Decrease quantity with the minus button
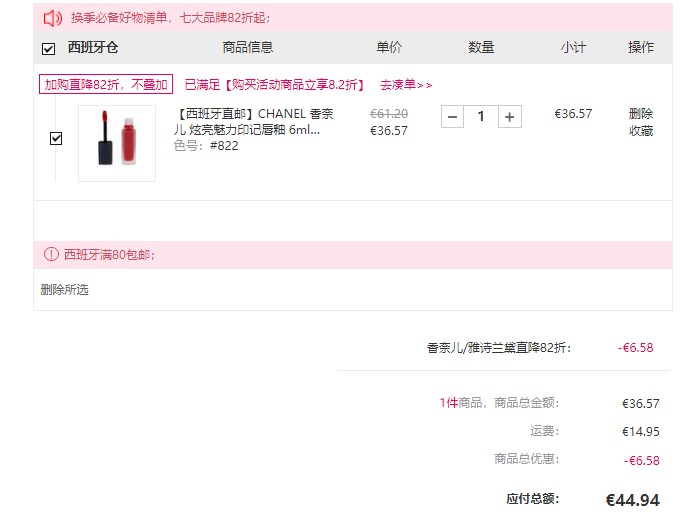This screenshot has width=699, height=514. (452, 117)
